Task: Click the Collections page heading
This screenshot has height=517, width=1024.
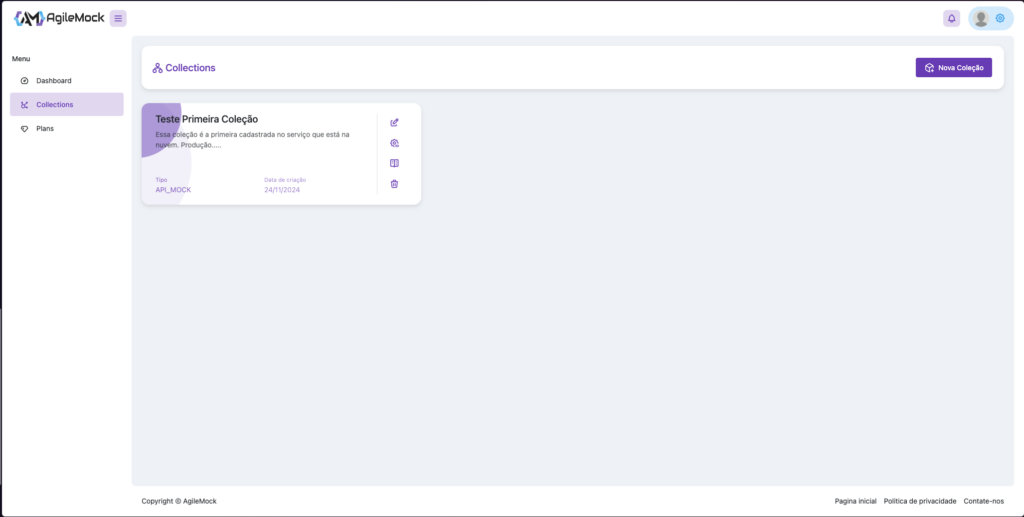Action: coord(190,68)
